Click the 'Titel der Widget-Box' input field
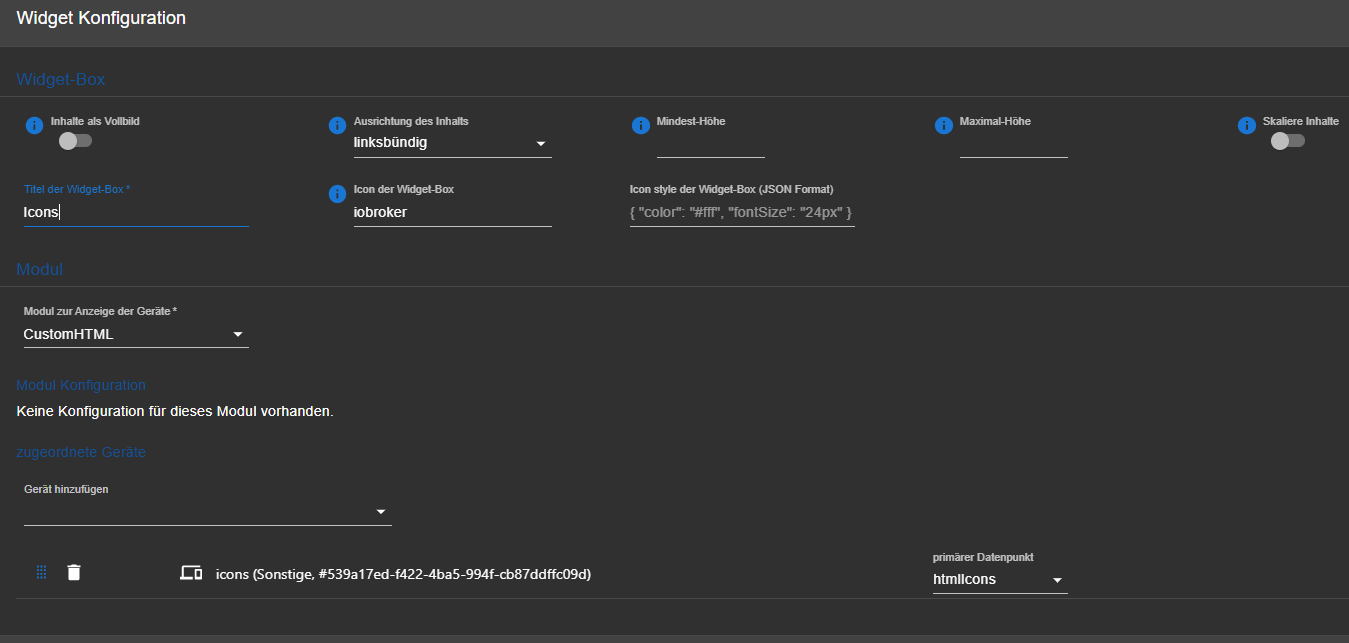1349x643 pixels. pyautogui.click(x=136, y=212)
